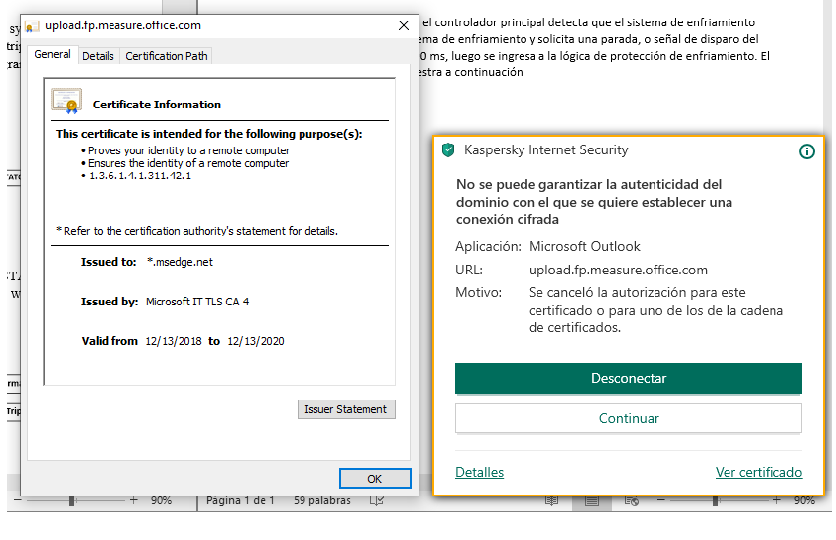Click the Word line ending 'lógica de protección de enfriamiento. El'
The width and height of the screenshot is (836, 540).
[x=594, y=56]
